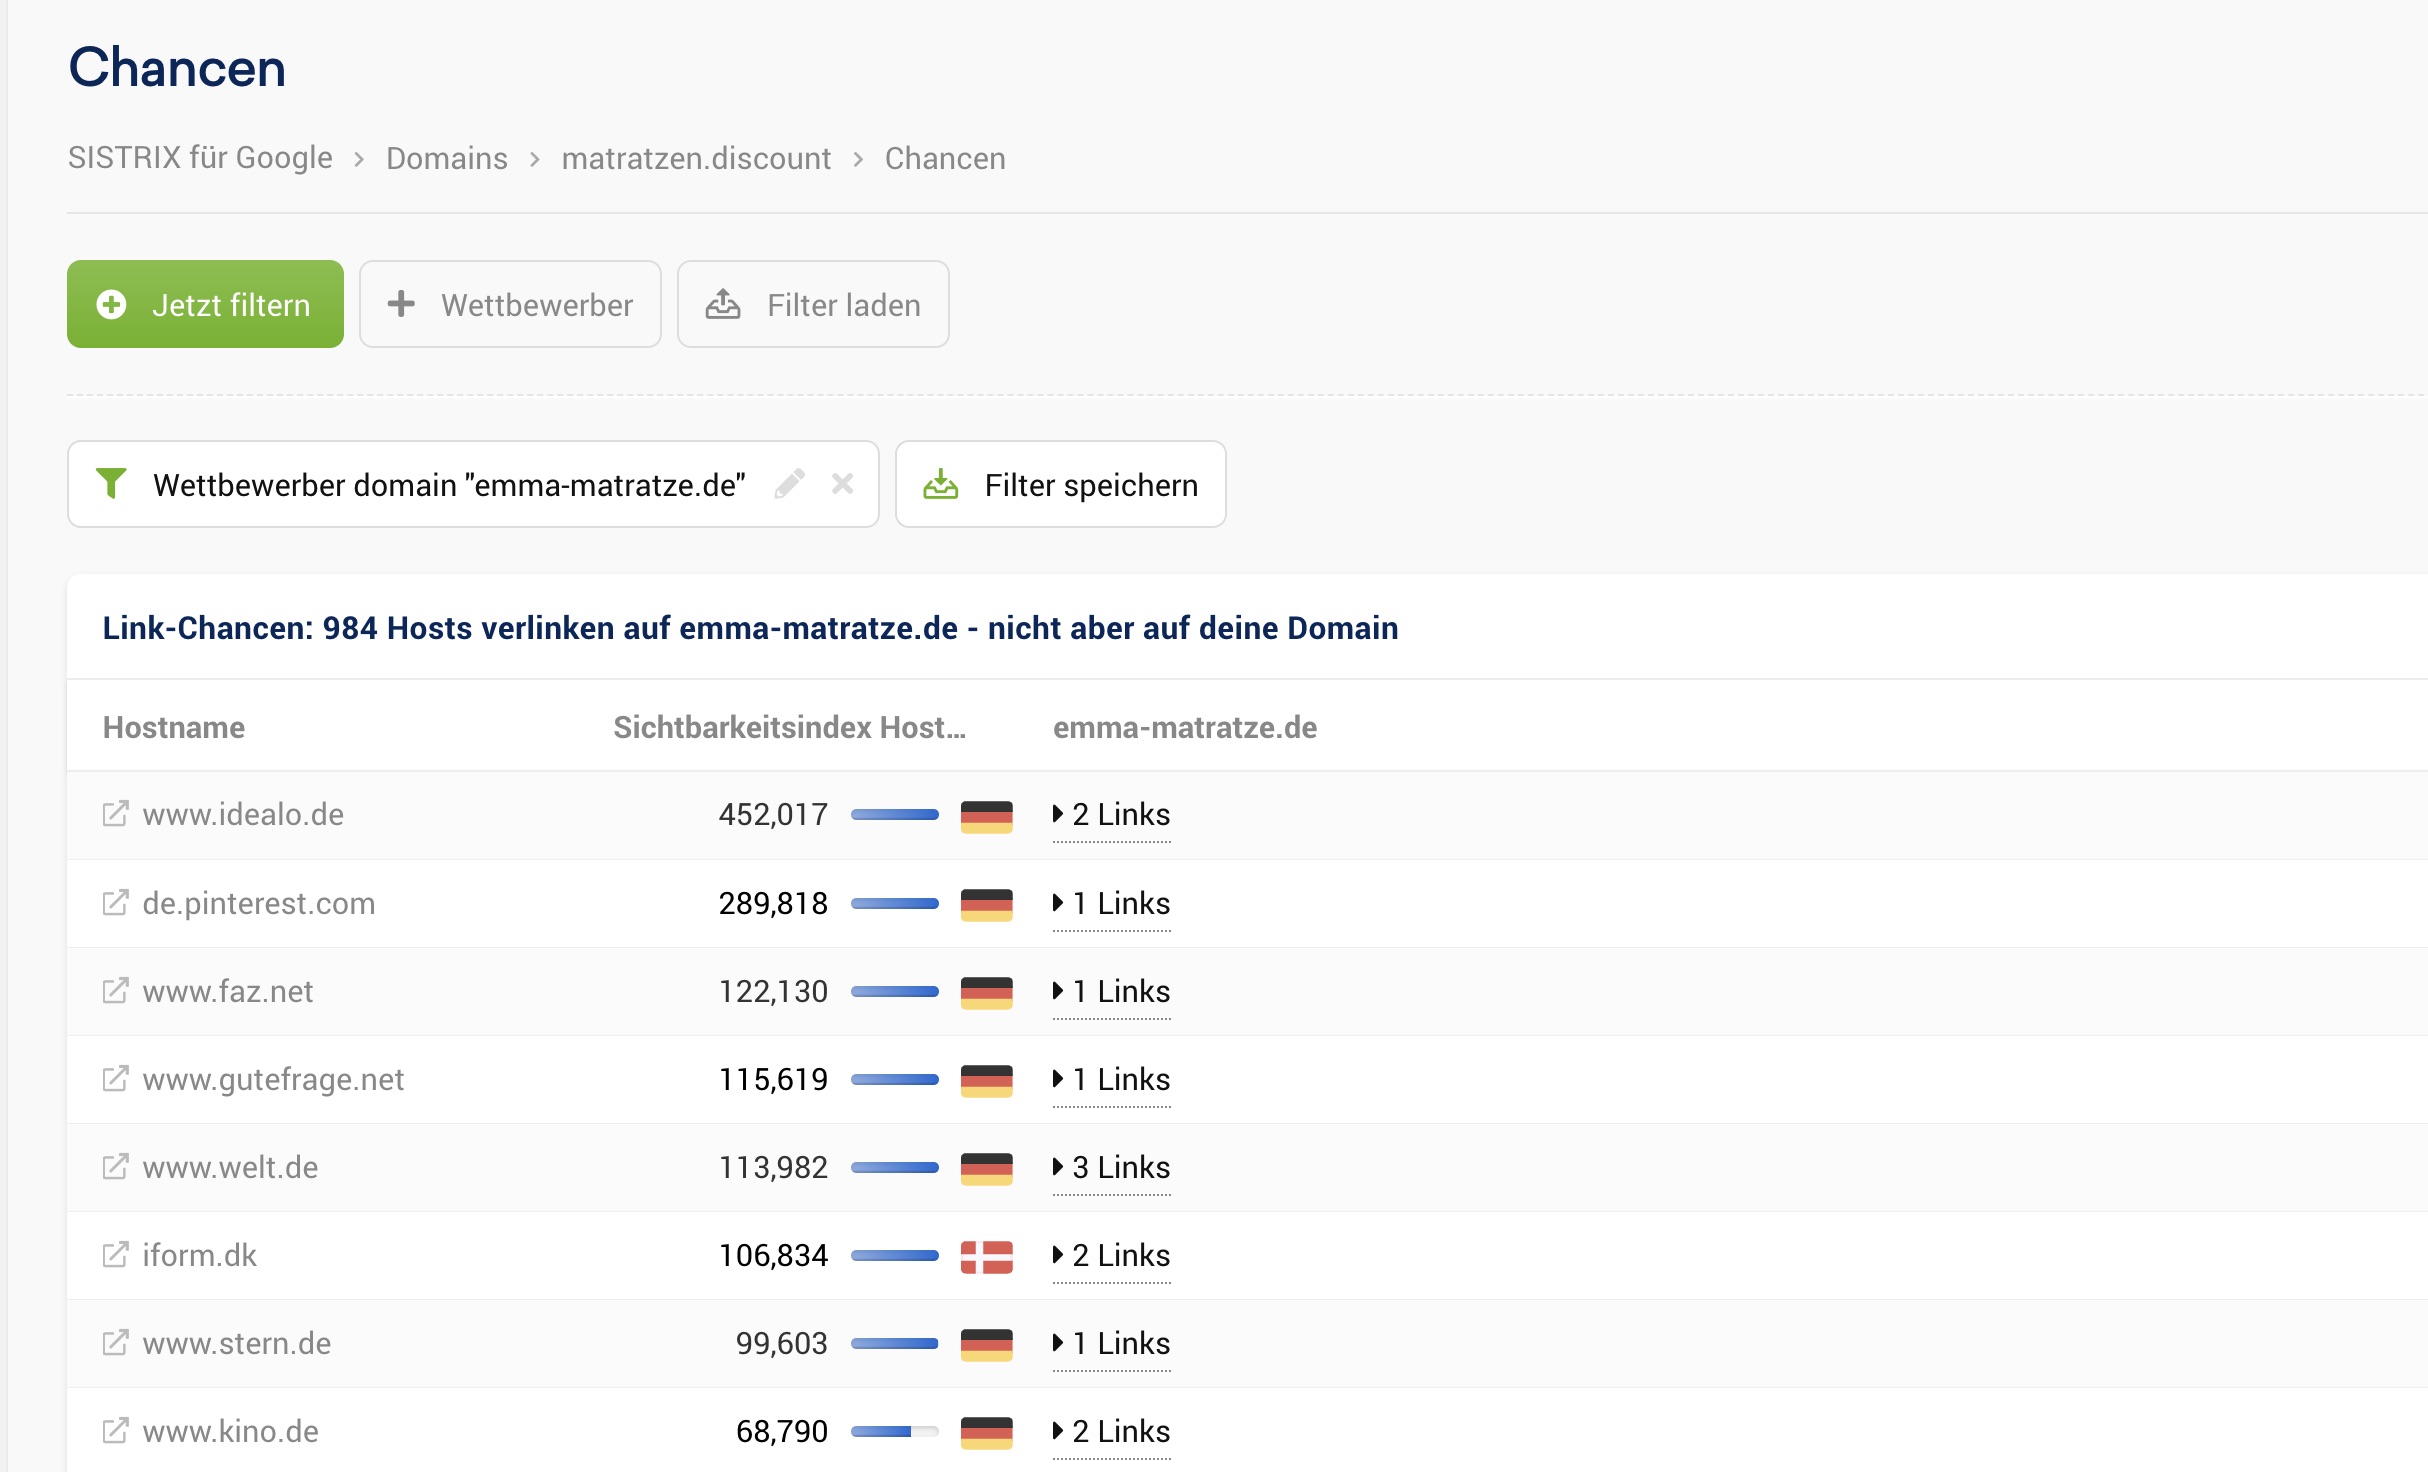
Task: Open external link icon for de.pinterest.com
Action: tap(115, 903)
